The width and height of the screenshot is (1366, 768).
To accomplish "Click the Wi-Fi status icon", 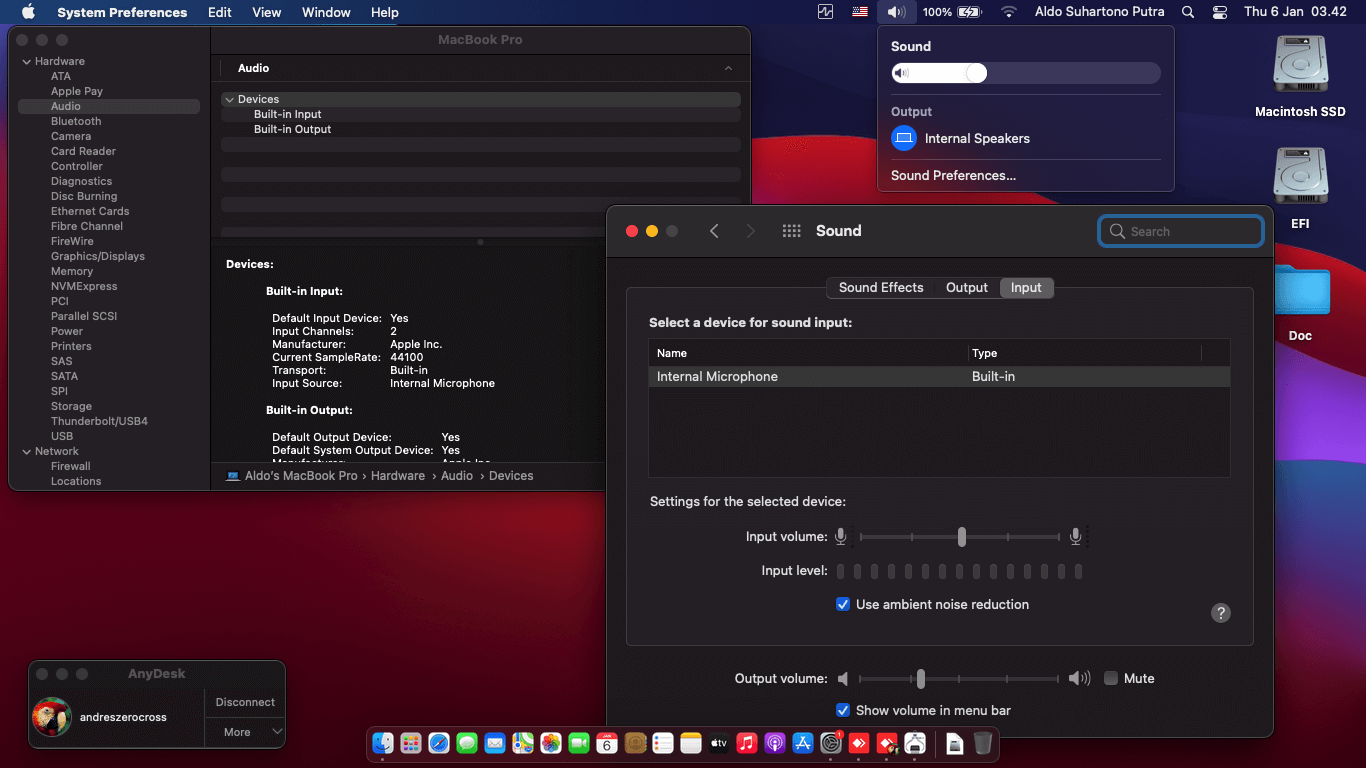I will (x=1009, y=12).
